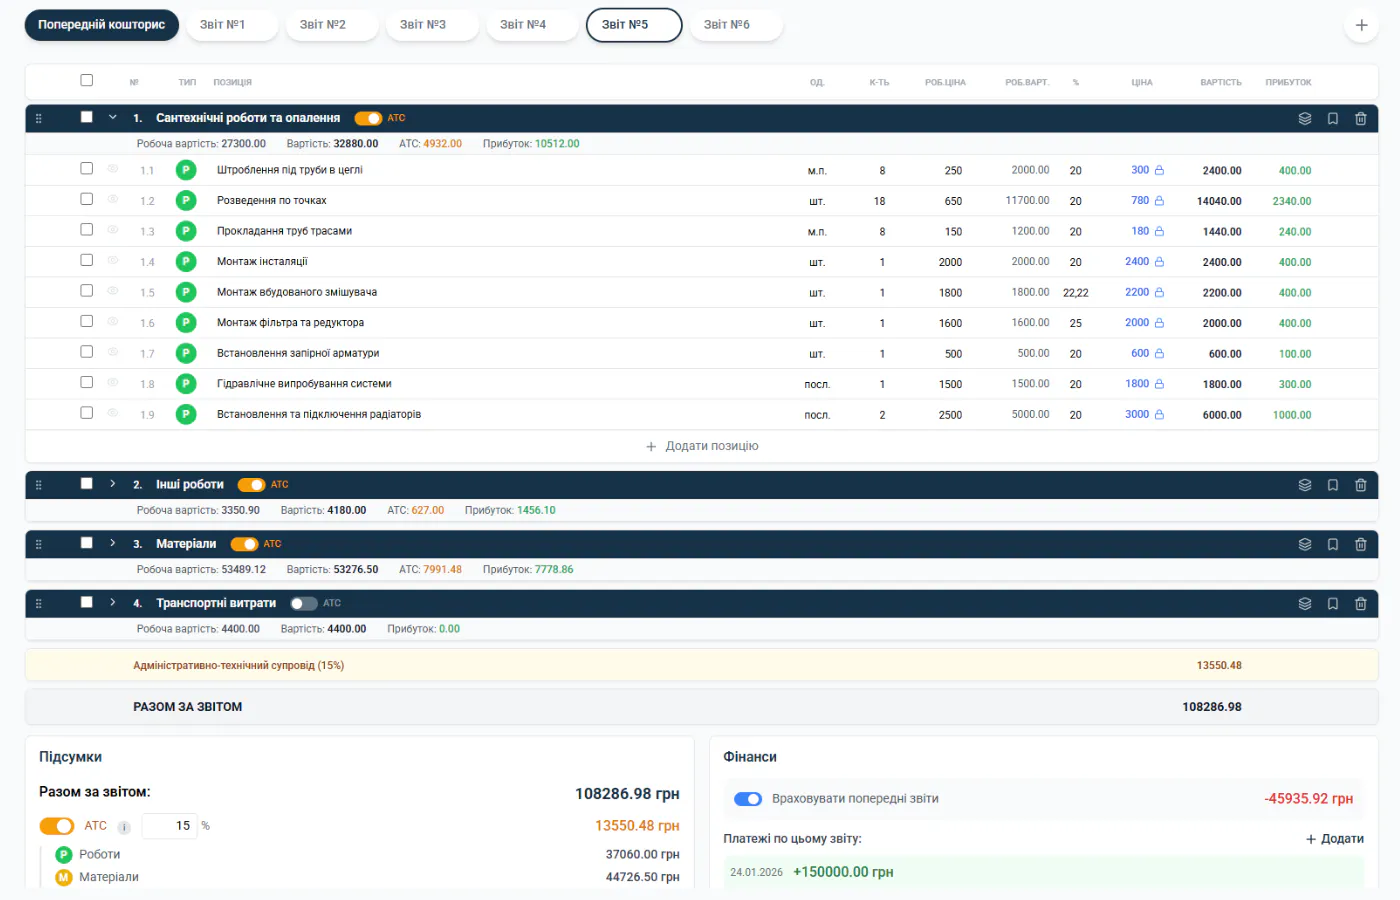Delete the "Сантехнічні роботи та опалення" section with trash icon
Image resolution: width=1400 pixels, height=900 pixels.
1361,118
